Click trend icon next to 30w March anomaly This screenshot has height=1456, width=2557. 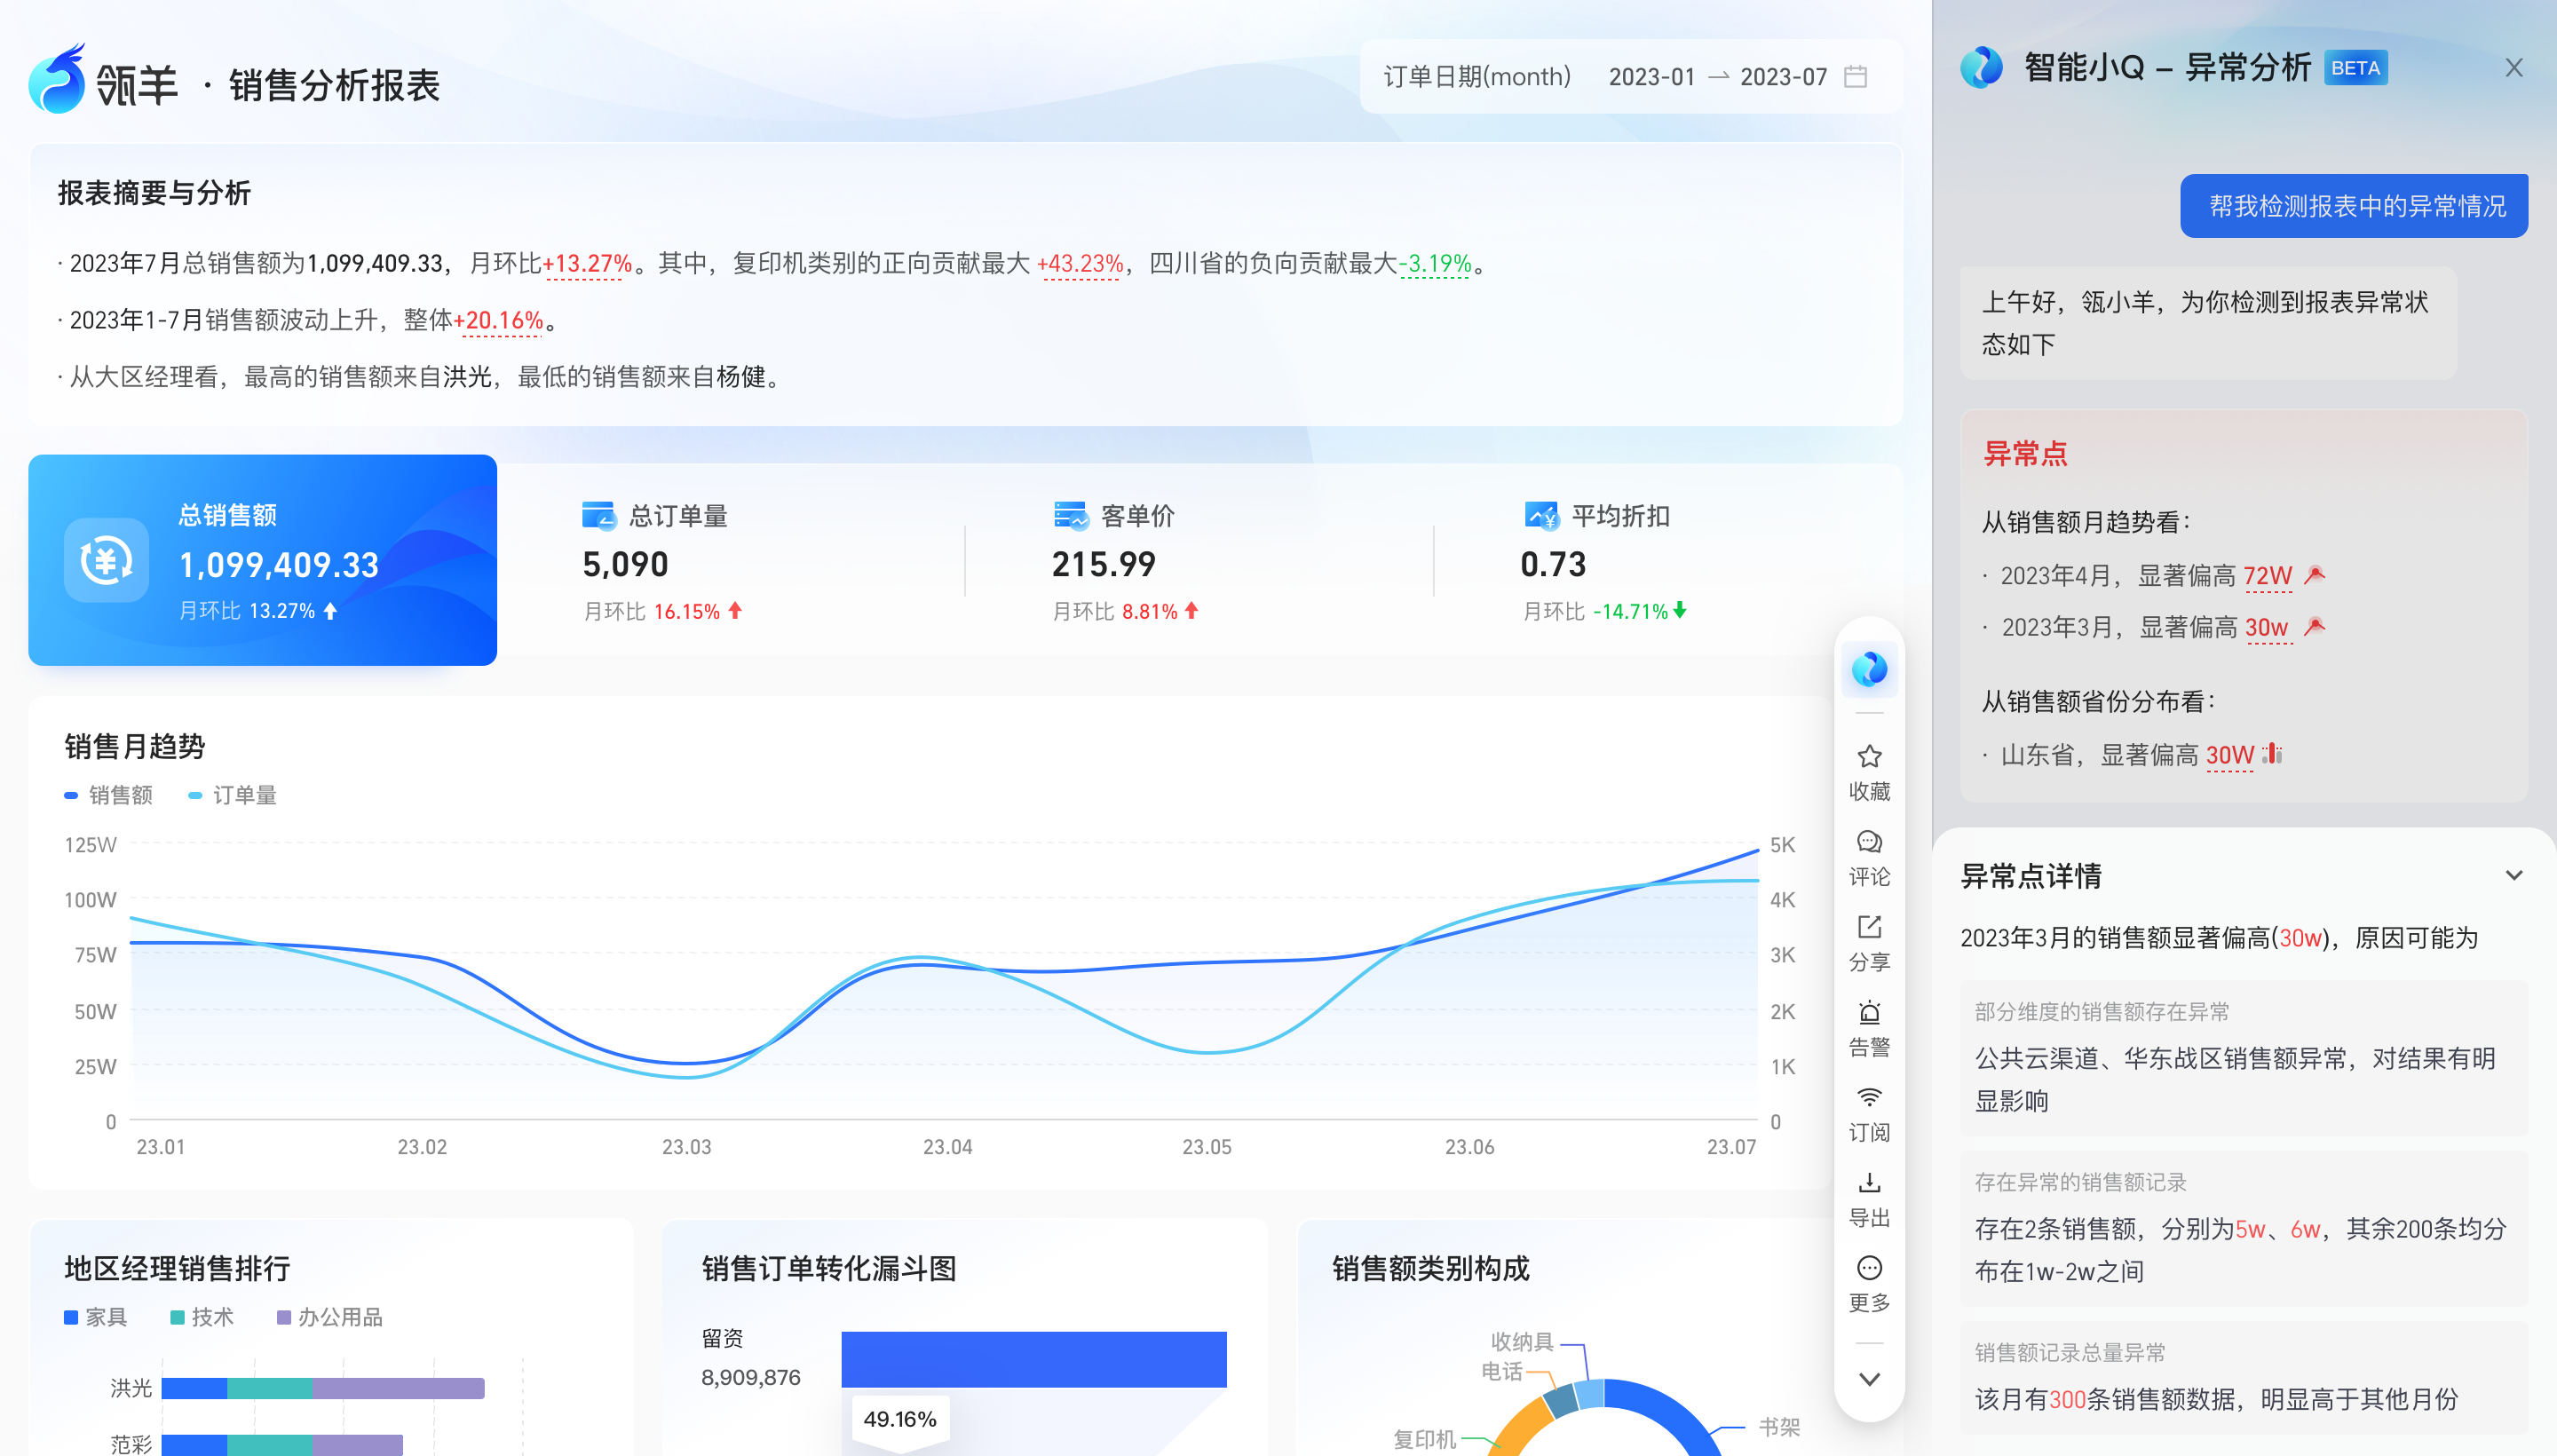2314,627
